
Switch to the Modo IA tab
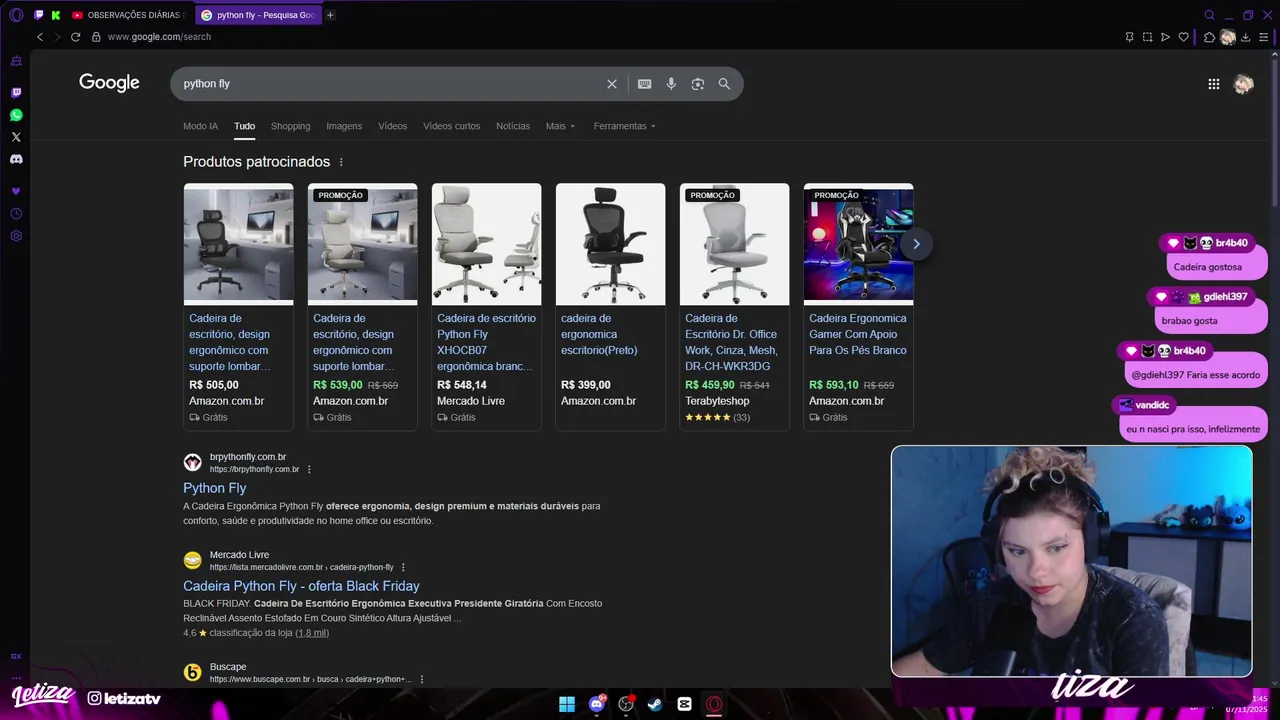(x=200, y=126)
